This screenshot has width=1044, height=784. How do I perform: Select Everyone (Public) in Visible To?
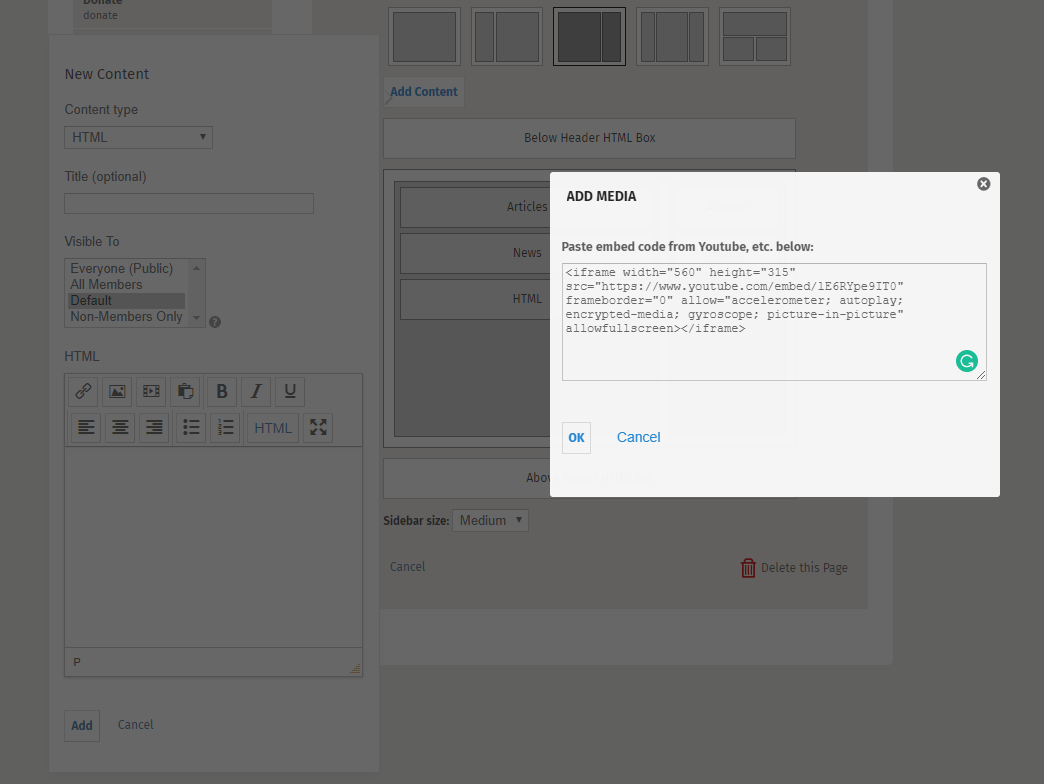122,268
